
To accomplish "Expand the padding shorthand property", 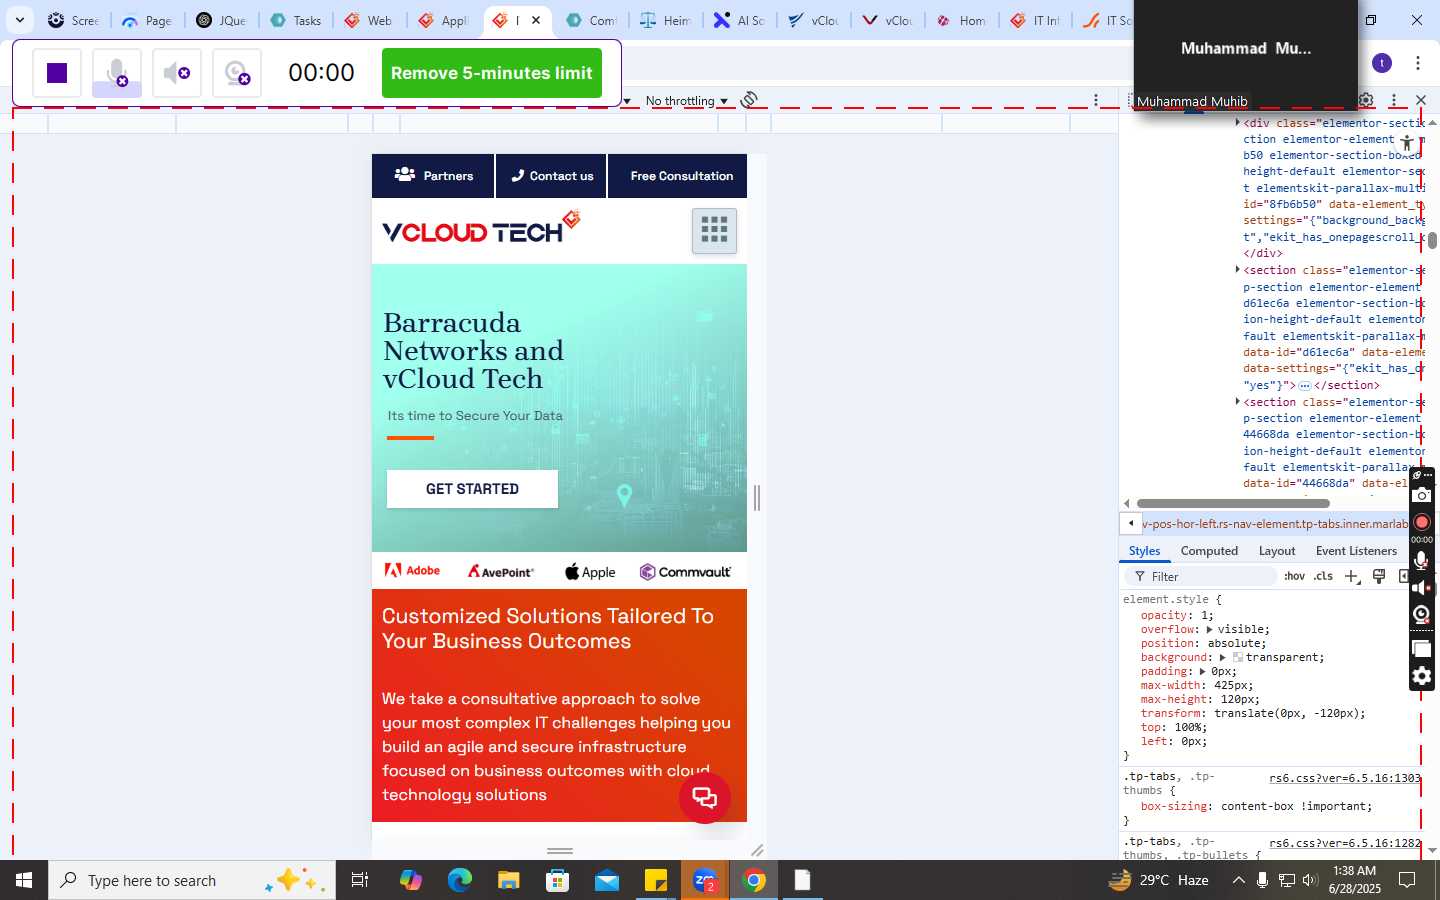I will point(1202,672).
